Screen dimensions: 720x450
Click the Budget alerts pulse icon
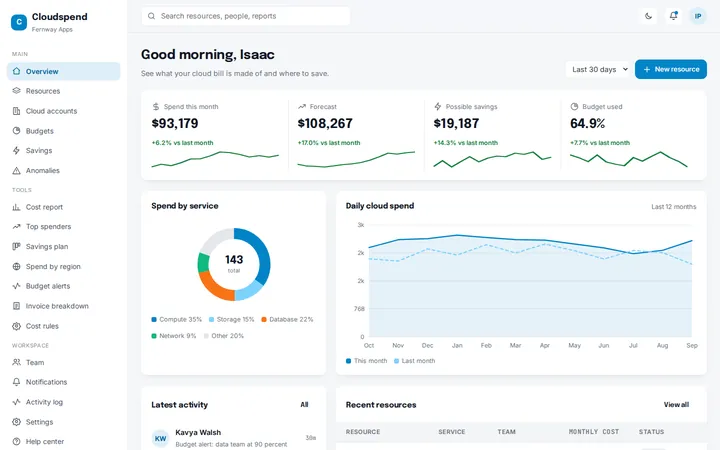[x=17, y=286]
